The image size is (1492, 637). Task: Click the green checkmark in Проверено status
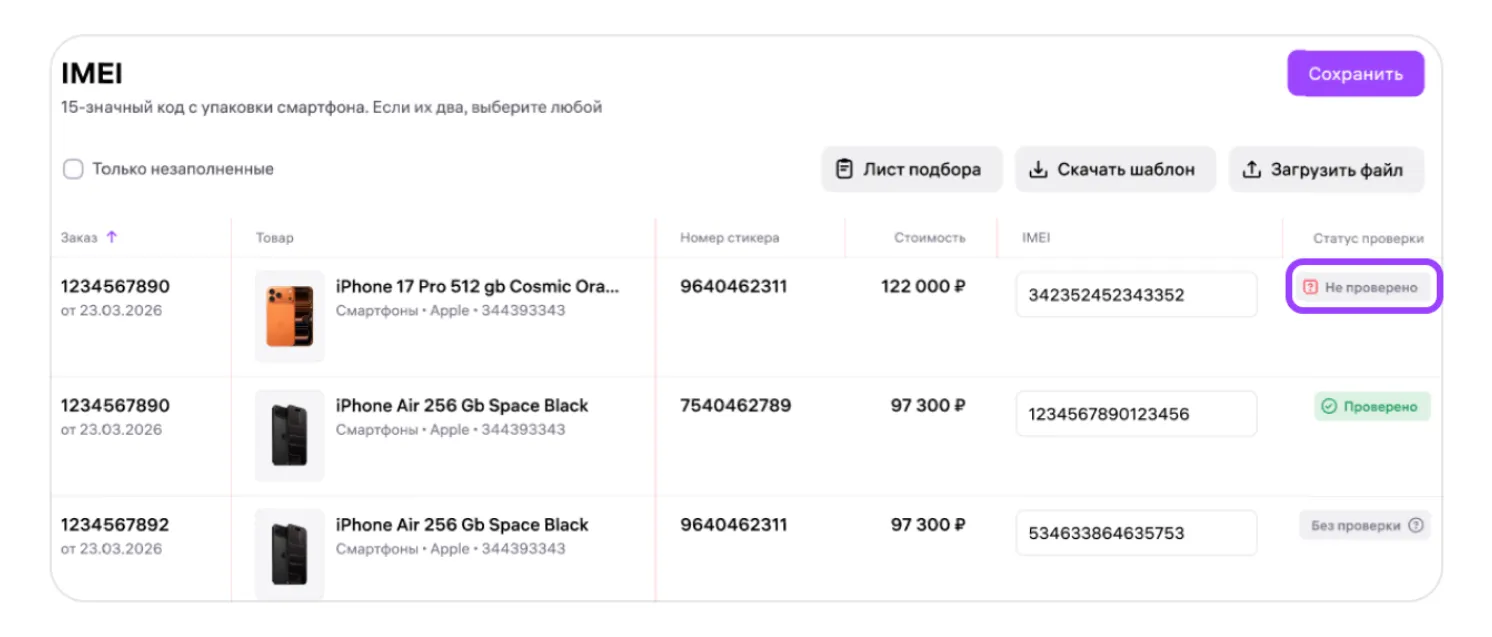(x=1329, y=407)
